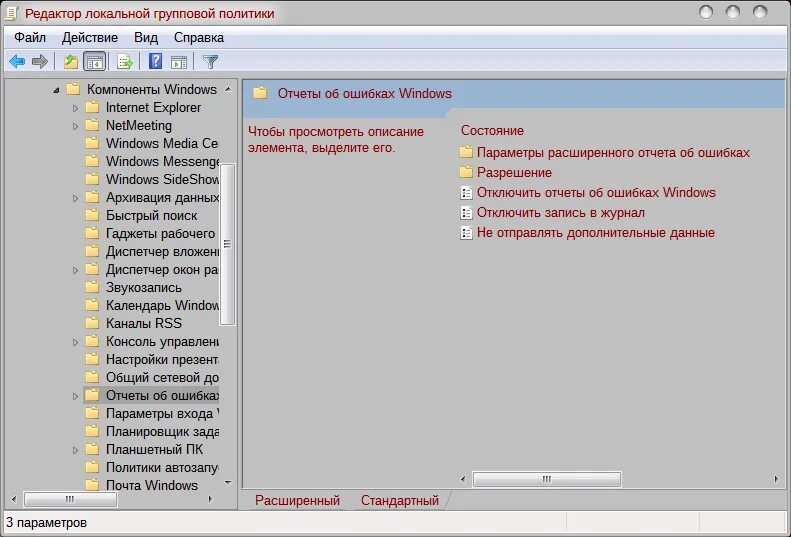The height and width of the screenshot is (537, 791).
Task: Click tree pane vertical scrollbar down arrow
Action: [x=228, y=483]
